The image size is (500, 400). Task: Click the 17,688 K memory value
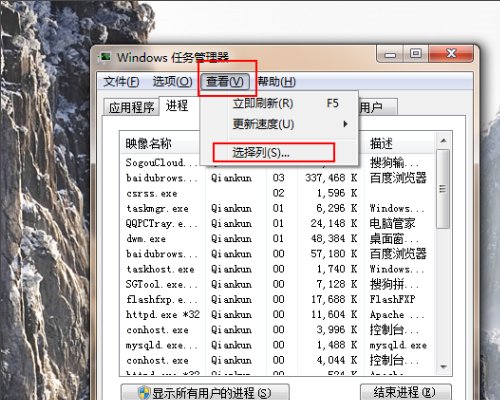pos(334,300)
